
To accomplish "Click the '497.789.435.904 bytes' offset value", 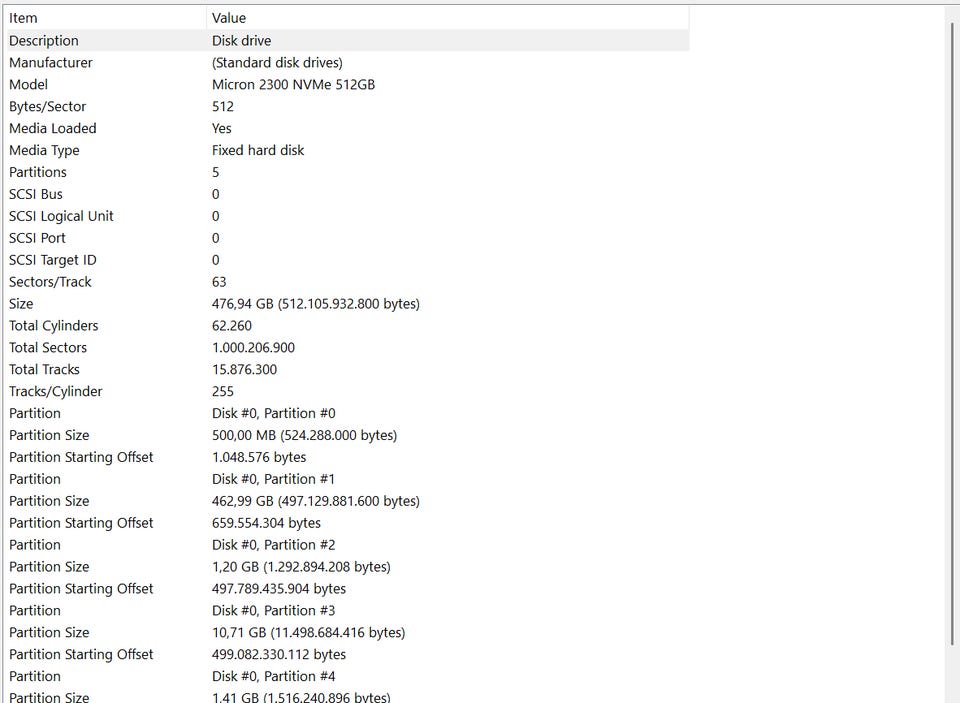I will tap(279, 589).
